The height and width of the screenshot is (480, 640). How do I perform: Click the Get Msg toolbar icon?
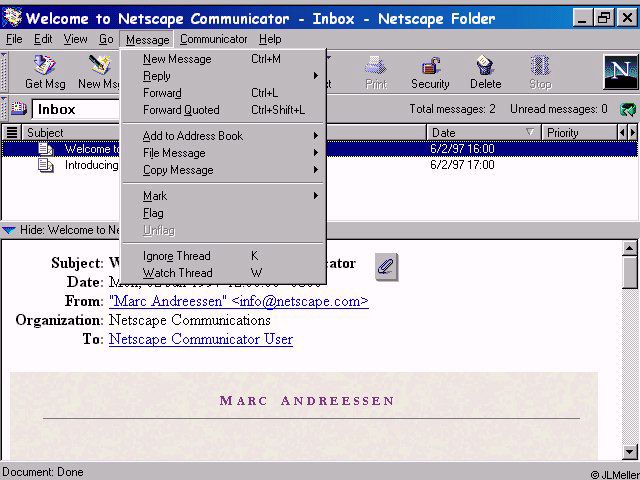(45, 72)
